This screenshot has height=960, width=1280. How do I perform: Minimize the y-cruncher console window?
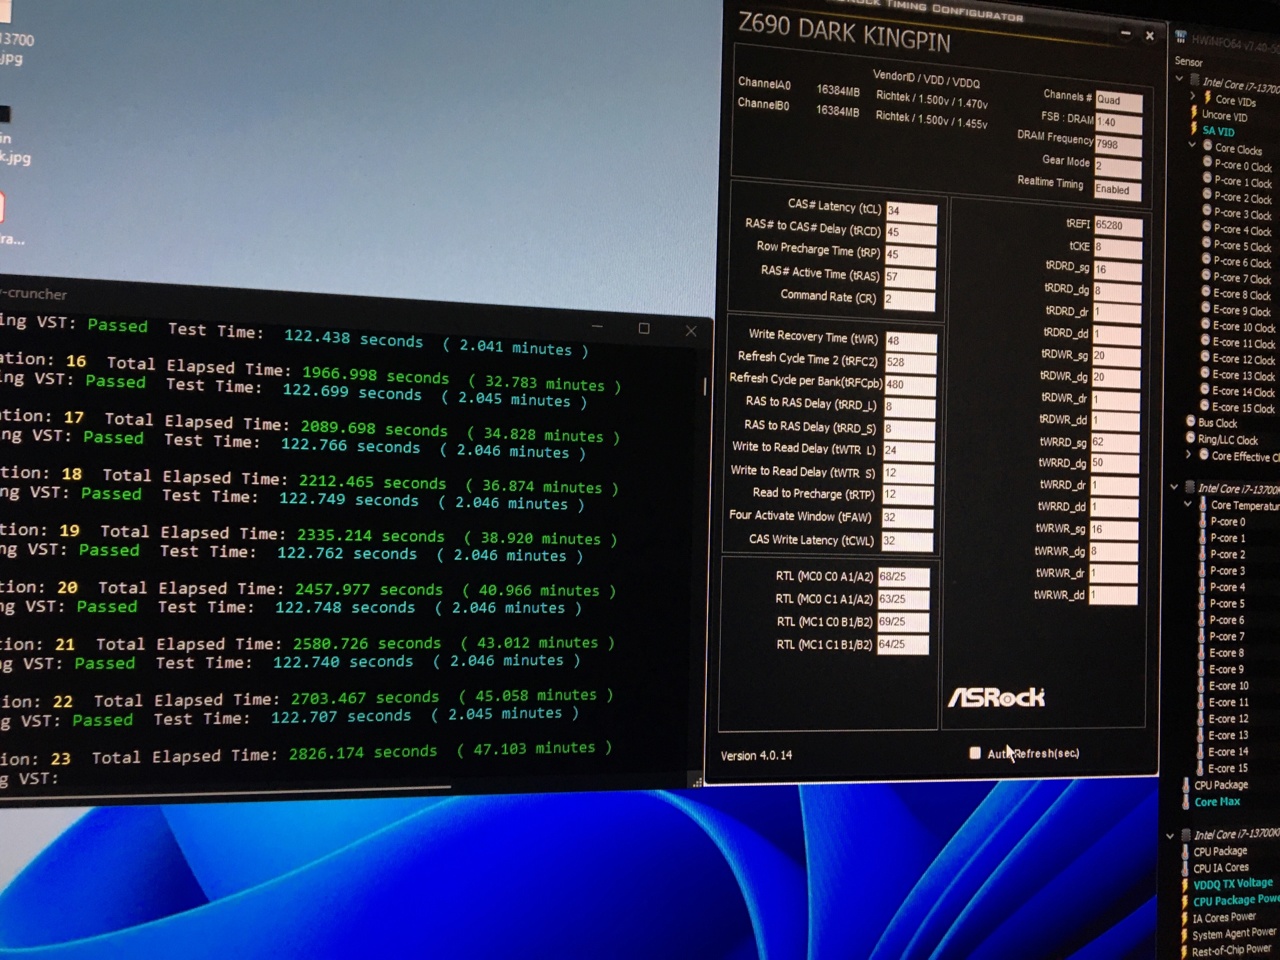[x=598, y=327]
